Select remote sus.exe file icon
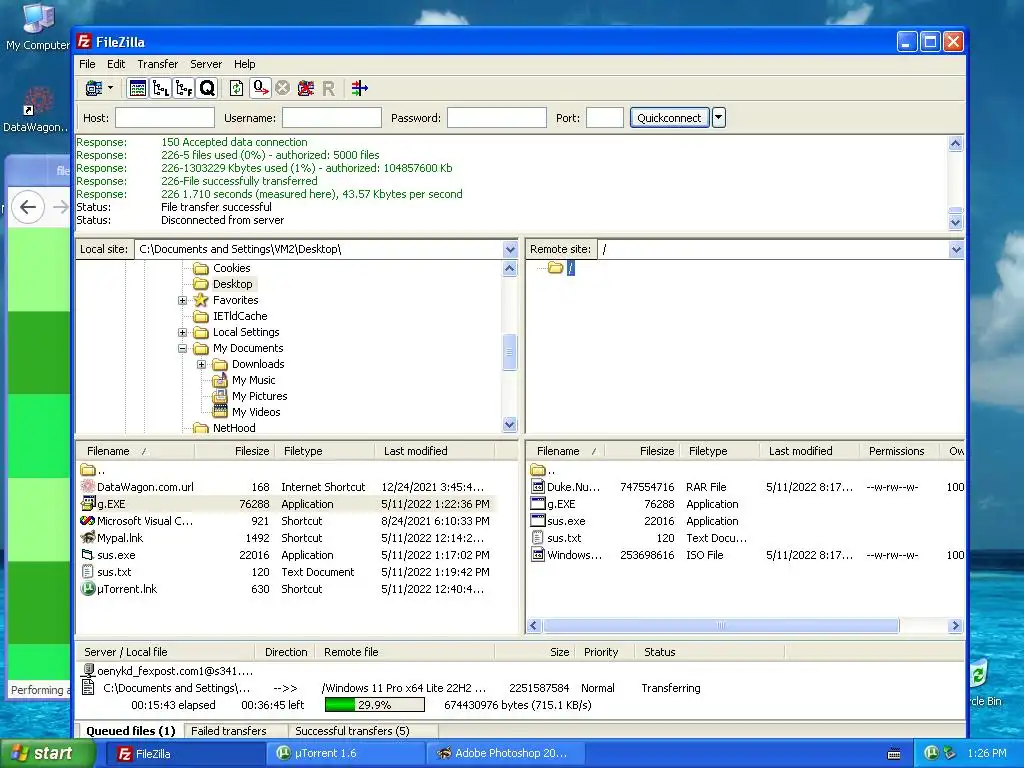The image size is (1024, 768). point(537,520)
